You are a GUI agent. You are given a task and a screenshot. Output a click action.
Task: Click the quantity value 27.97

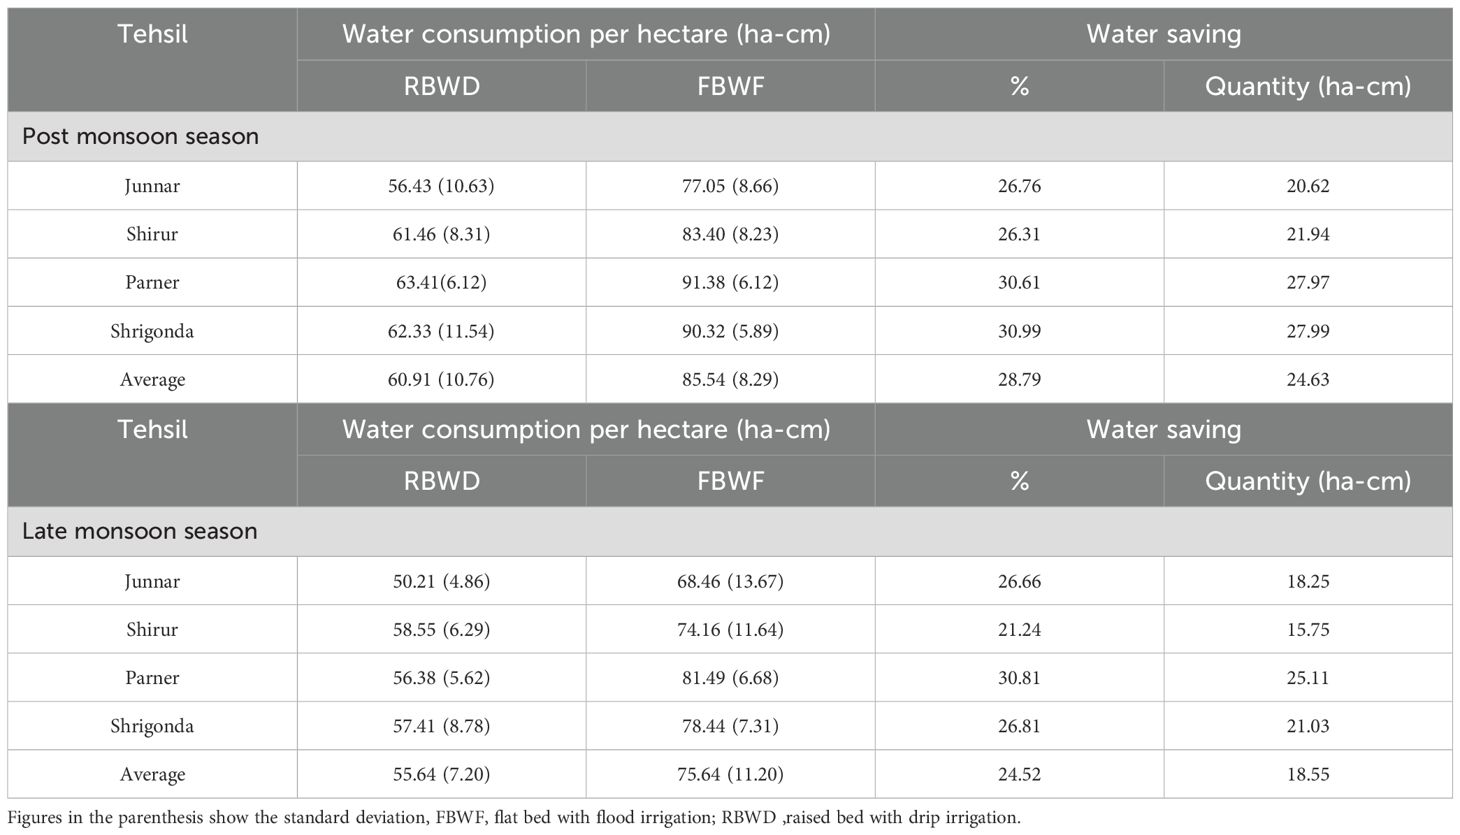[x=1308, y=282]
